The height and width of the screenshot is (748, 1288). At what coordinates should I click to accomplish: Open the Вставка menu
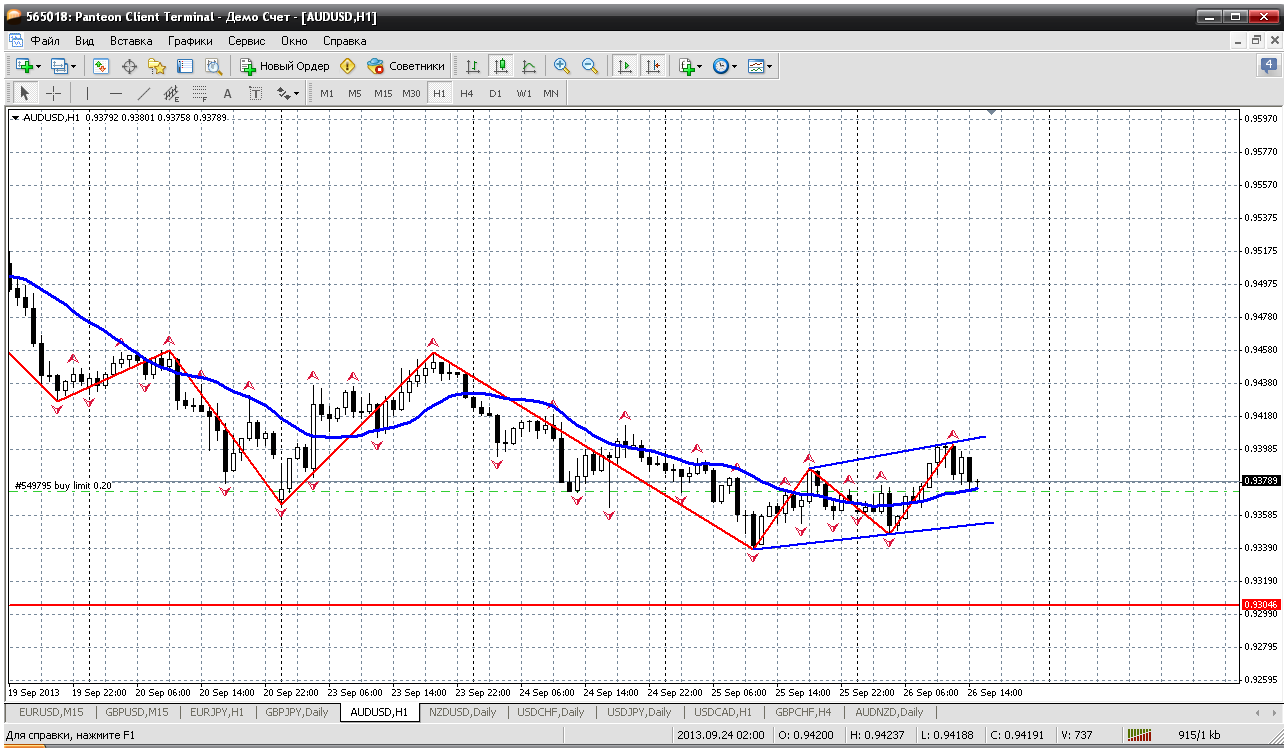point(131,41)
